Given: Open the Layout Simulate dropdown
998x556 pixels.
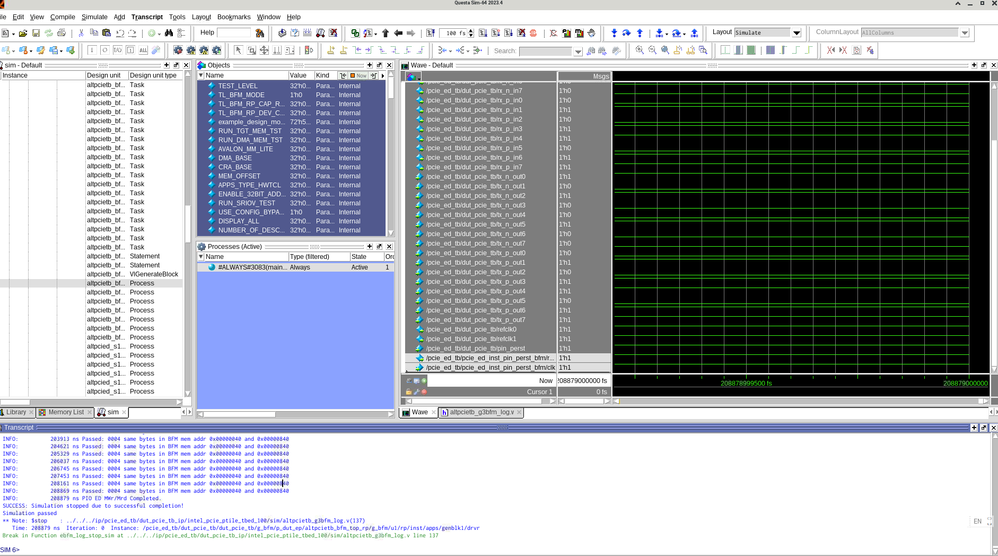Looking at the screenshot, I should point(797,33).
